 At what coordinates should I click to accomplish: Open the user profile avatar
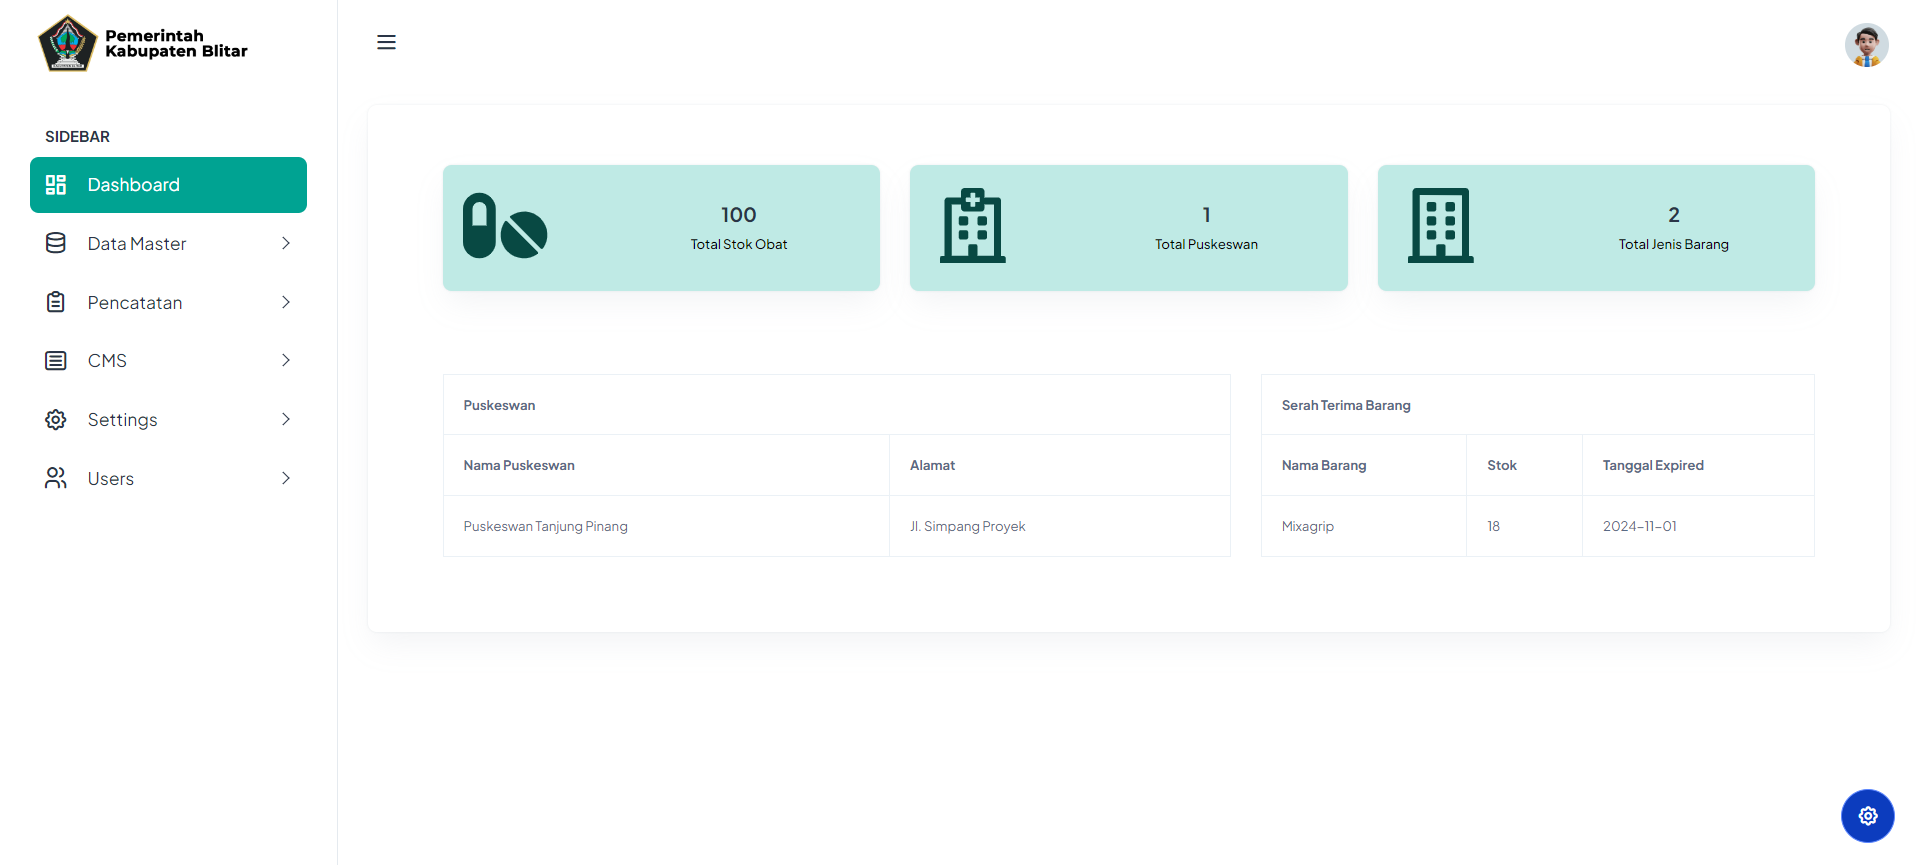pos(1865,46)
